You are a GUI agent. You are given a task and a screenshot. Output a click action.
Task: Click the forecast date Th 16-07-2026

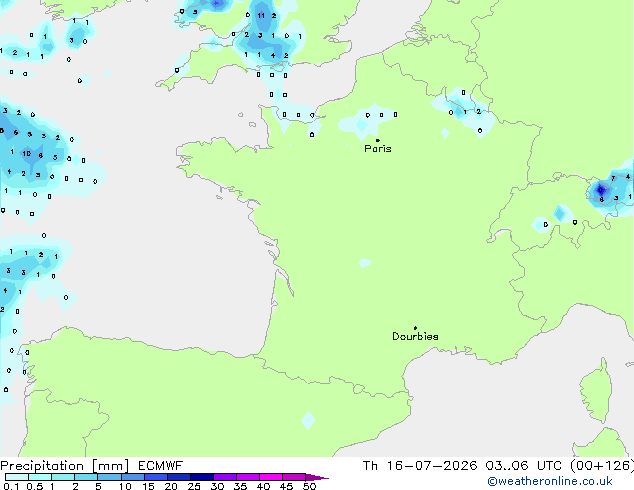pos(420,466)
